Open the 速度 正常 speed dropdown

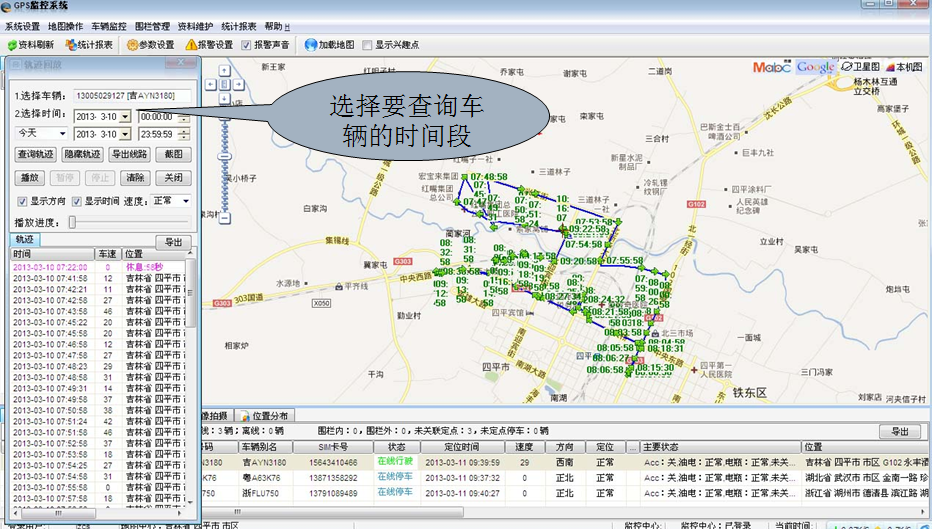pos(186,201)
